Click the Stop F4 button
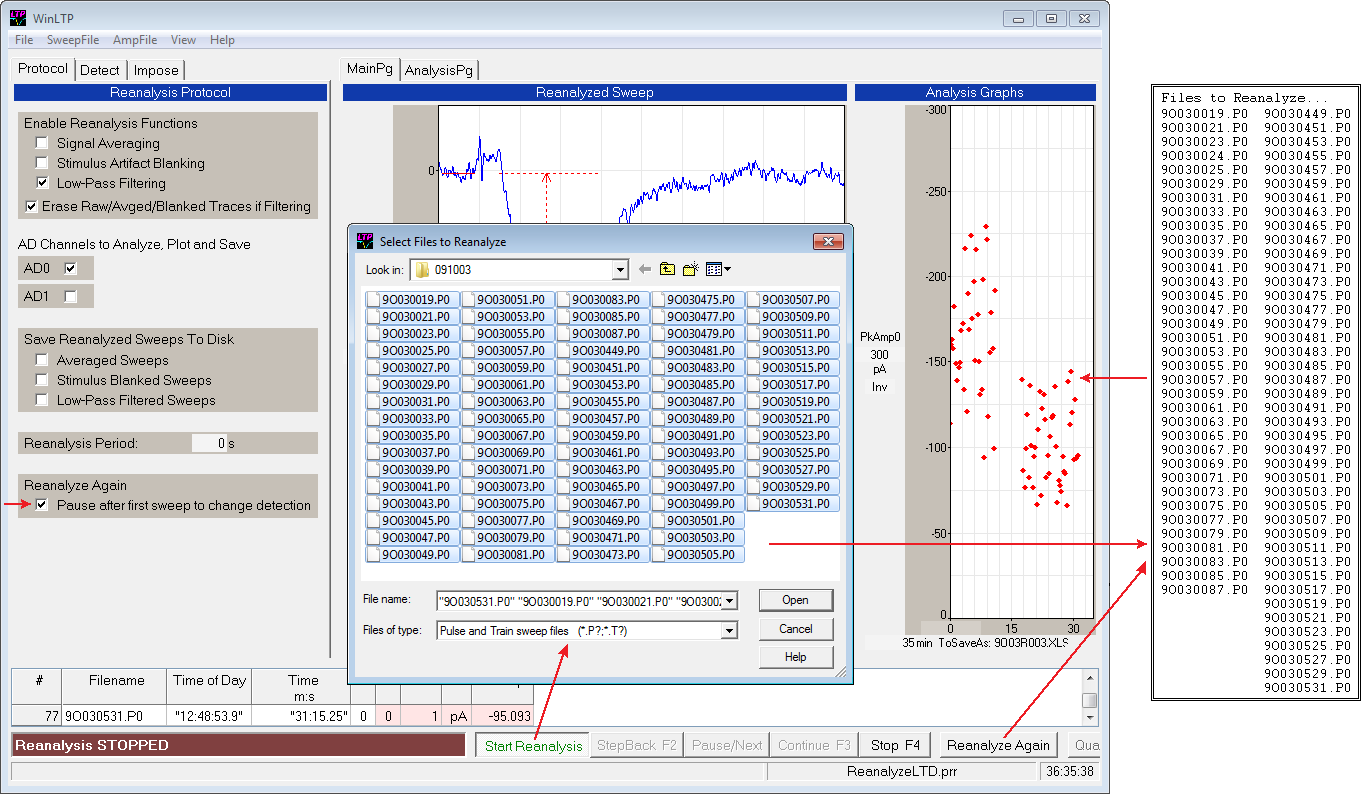The image size is (1361, 794). click(x=895, y=745)
